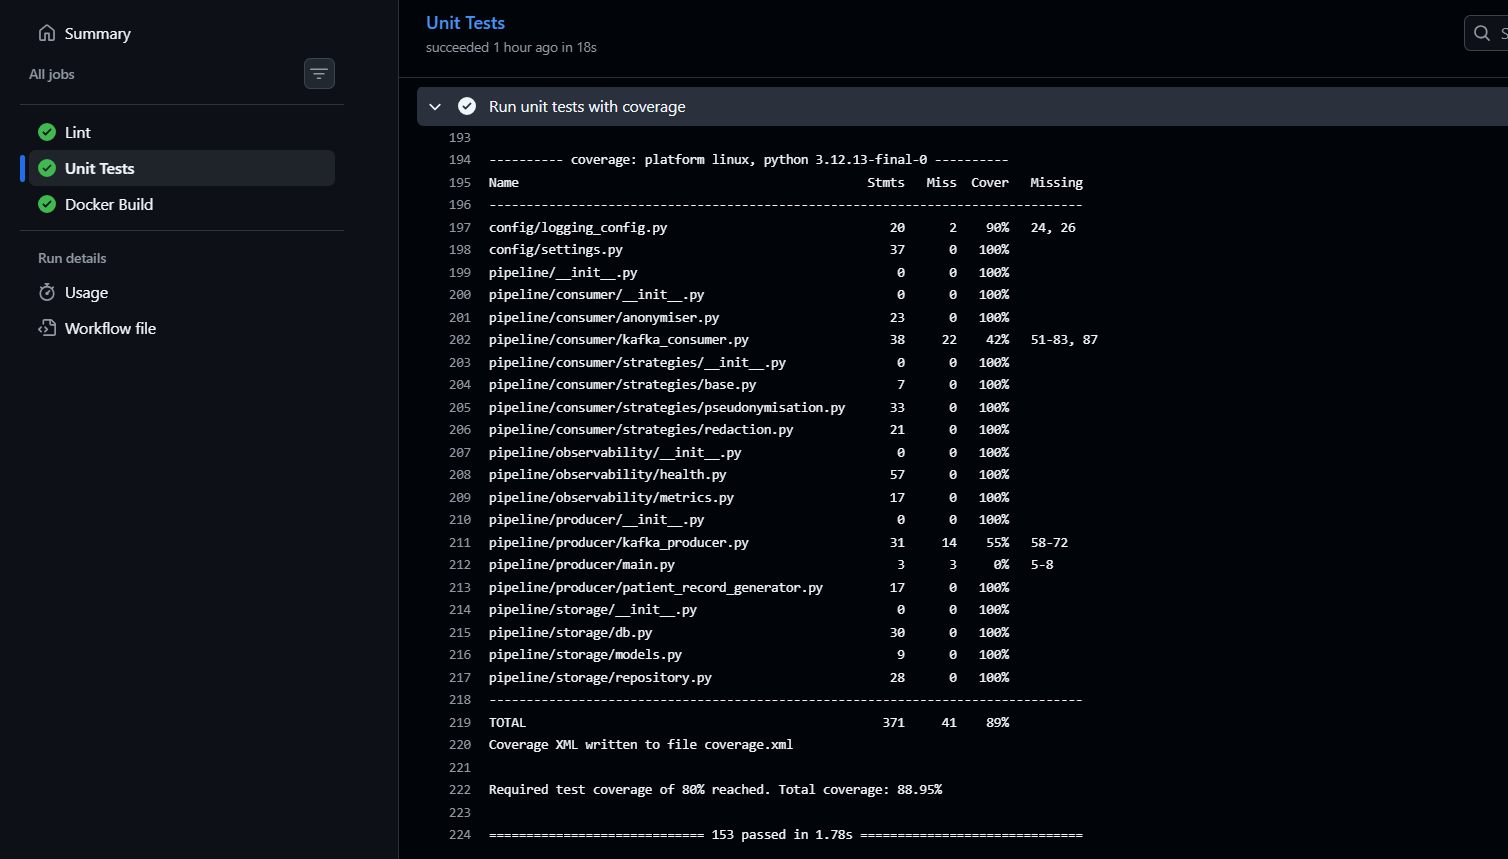Viewport: 1508px width, 859px height.
Task: Click the stopwatch Usage icon
Action: 47,292
